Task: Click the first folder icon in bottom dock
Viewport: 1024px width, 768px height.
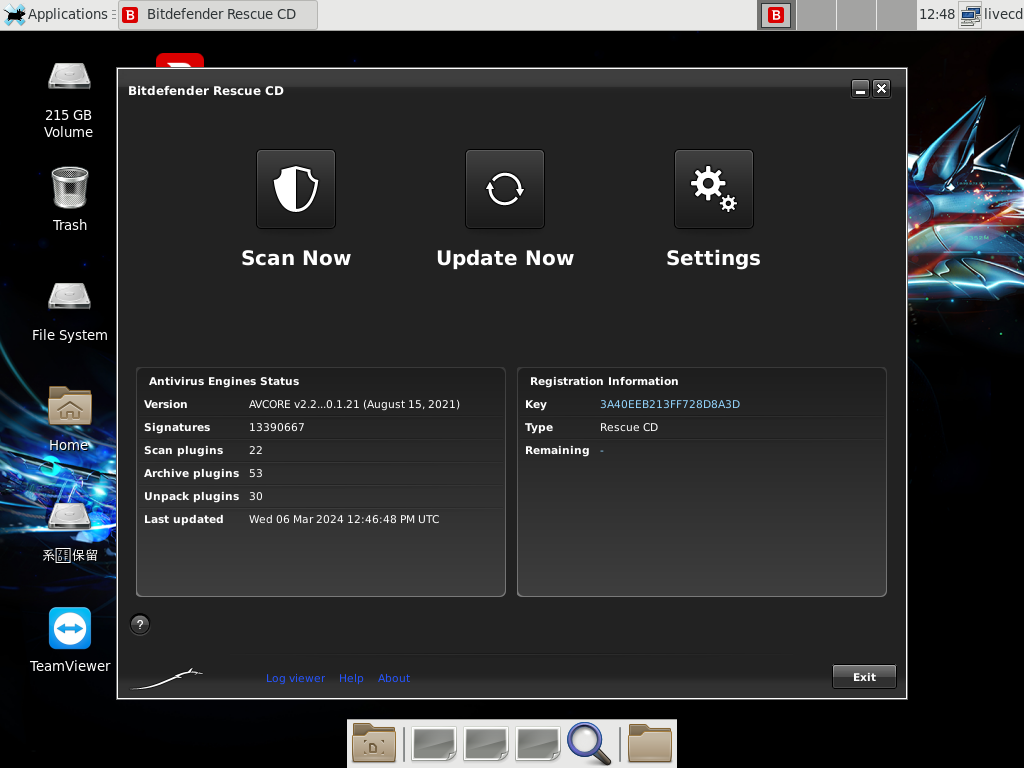Action: [374, 743]
